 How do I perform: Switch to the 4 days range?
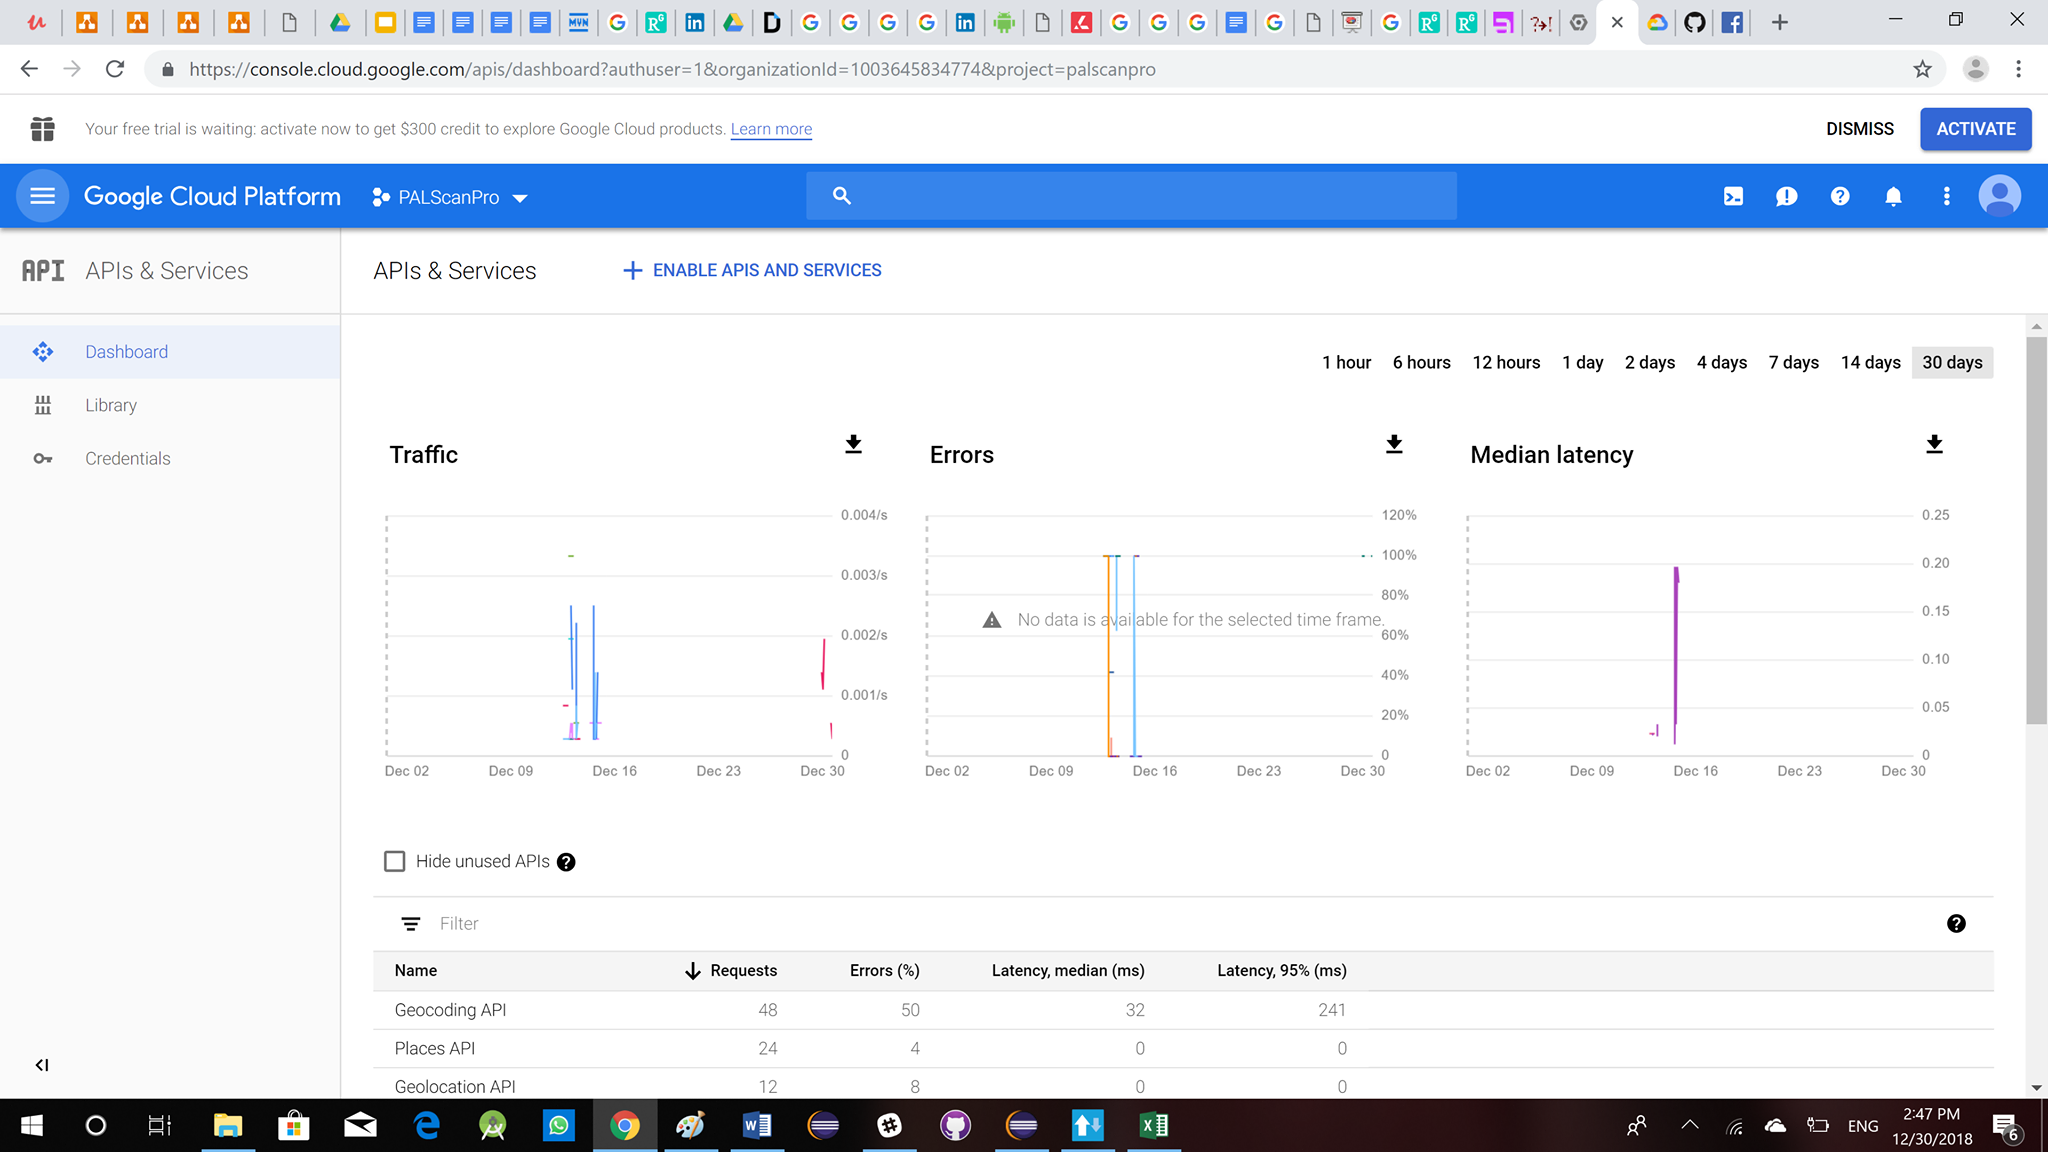point(1722,362)
